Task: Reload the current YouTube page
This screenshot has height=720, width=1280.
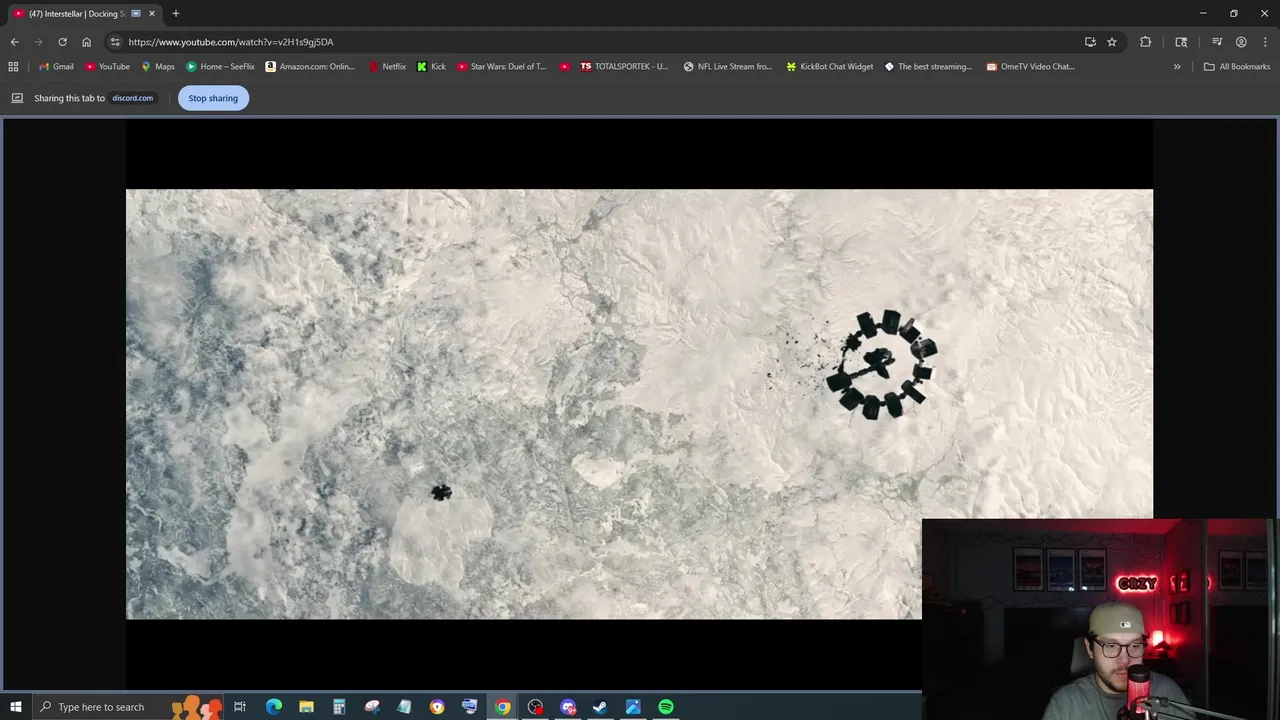Action: [x=62, y=42]
